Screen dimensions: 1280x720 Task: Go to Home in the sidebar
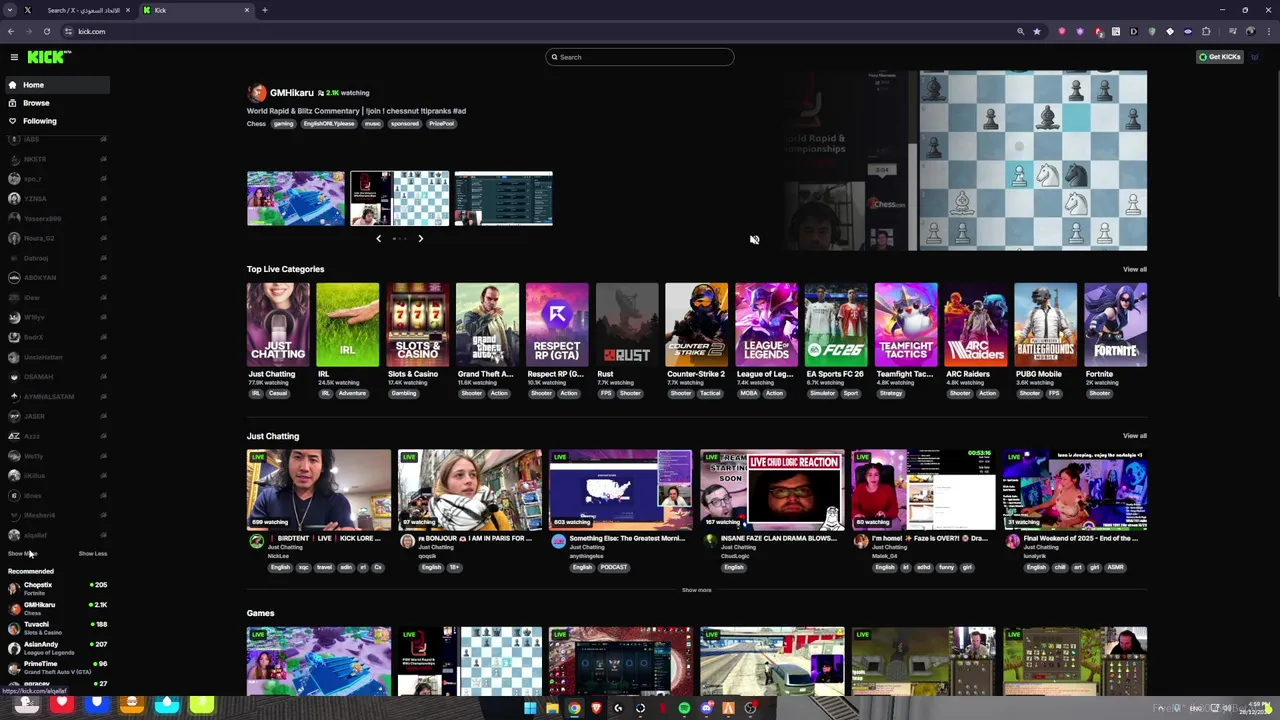pos(57,85)
